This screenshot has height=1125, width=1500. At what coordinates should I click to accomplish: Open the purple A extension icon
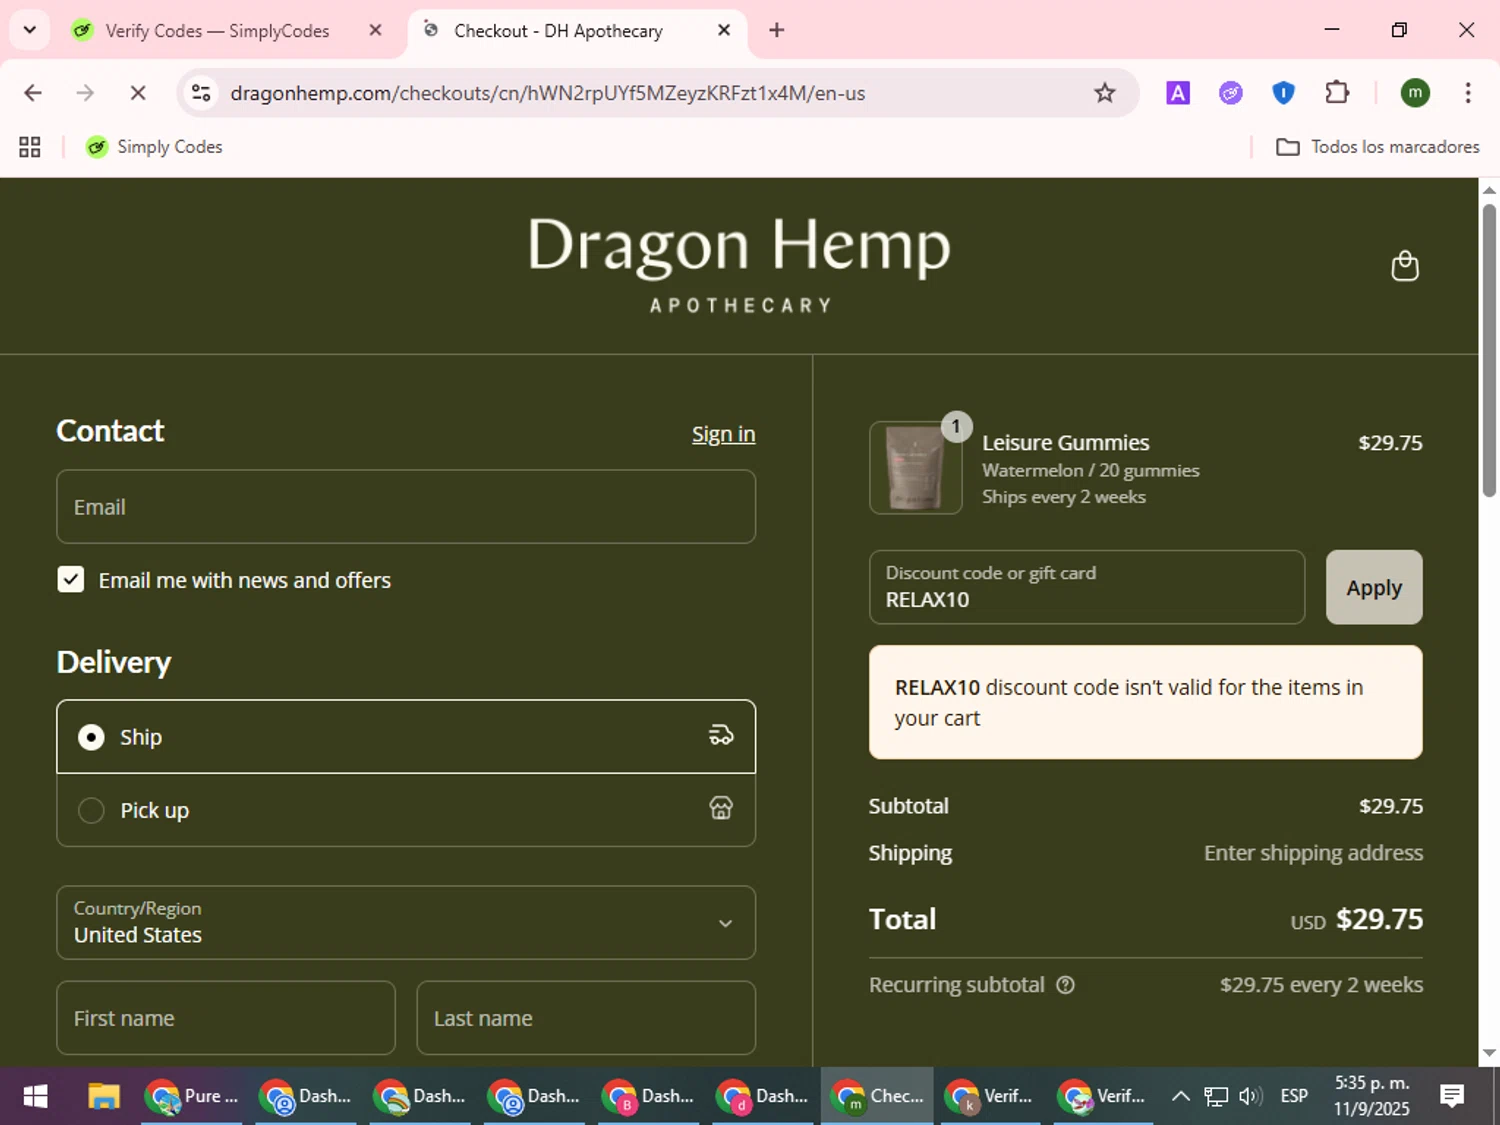1178,93
